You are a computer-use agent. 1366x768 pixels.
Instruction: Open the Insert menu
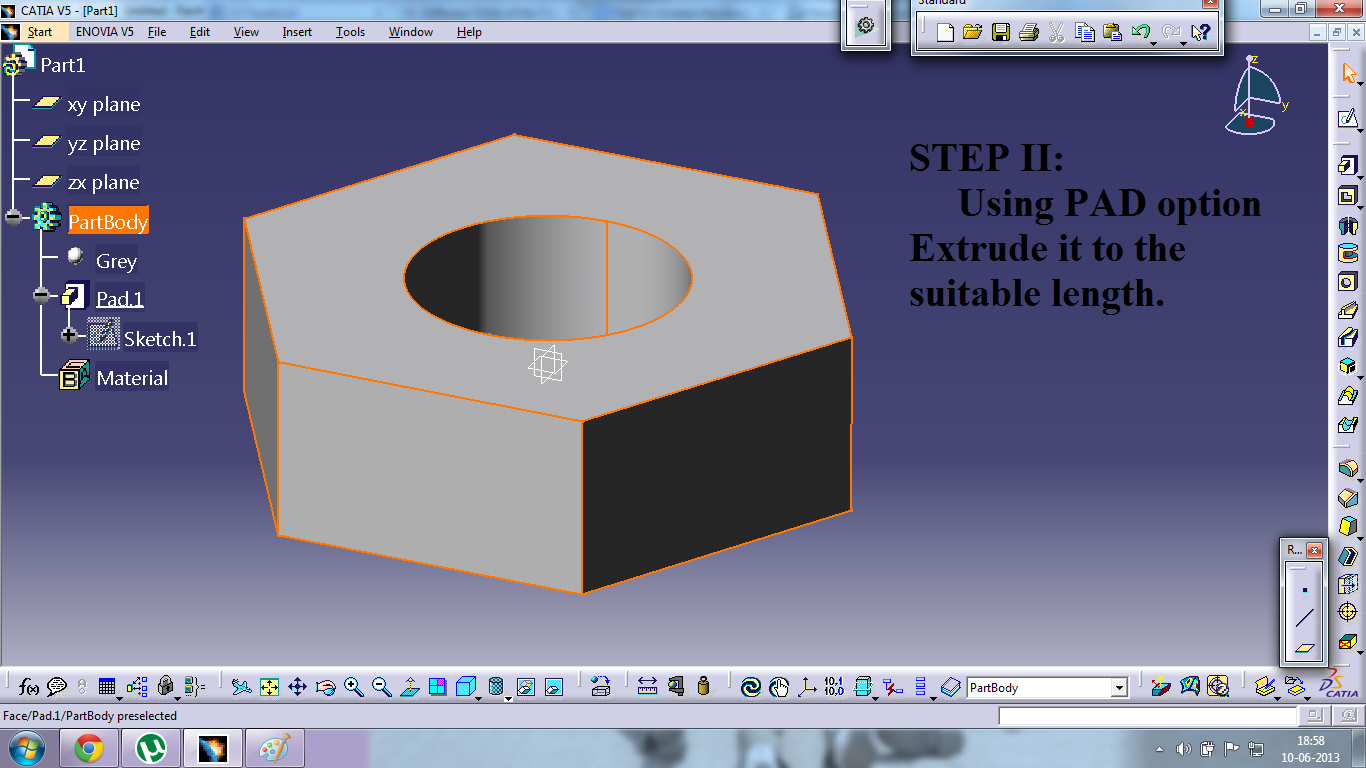click(297, 32)
